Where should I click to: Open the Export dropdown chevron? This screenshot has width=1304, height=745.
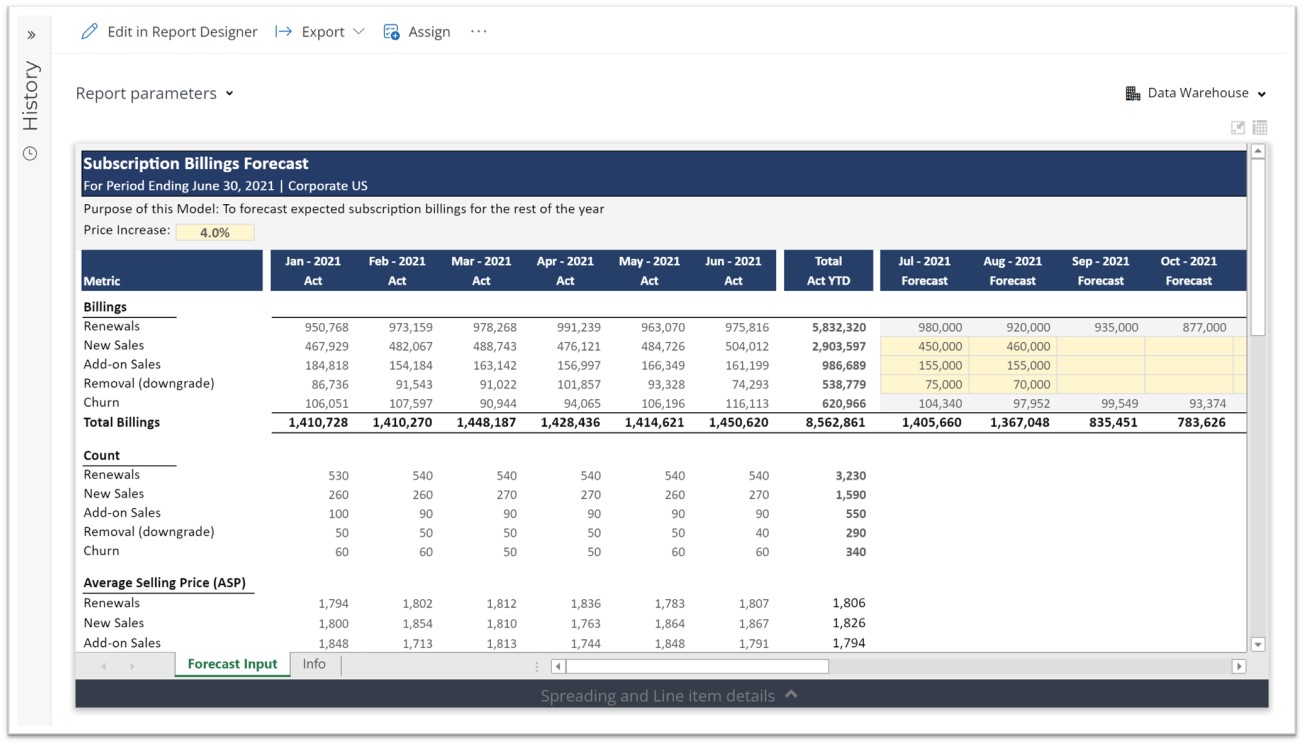(x=358, y=32)
